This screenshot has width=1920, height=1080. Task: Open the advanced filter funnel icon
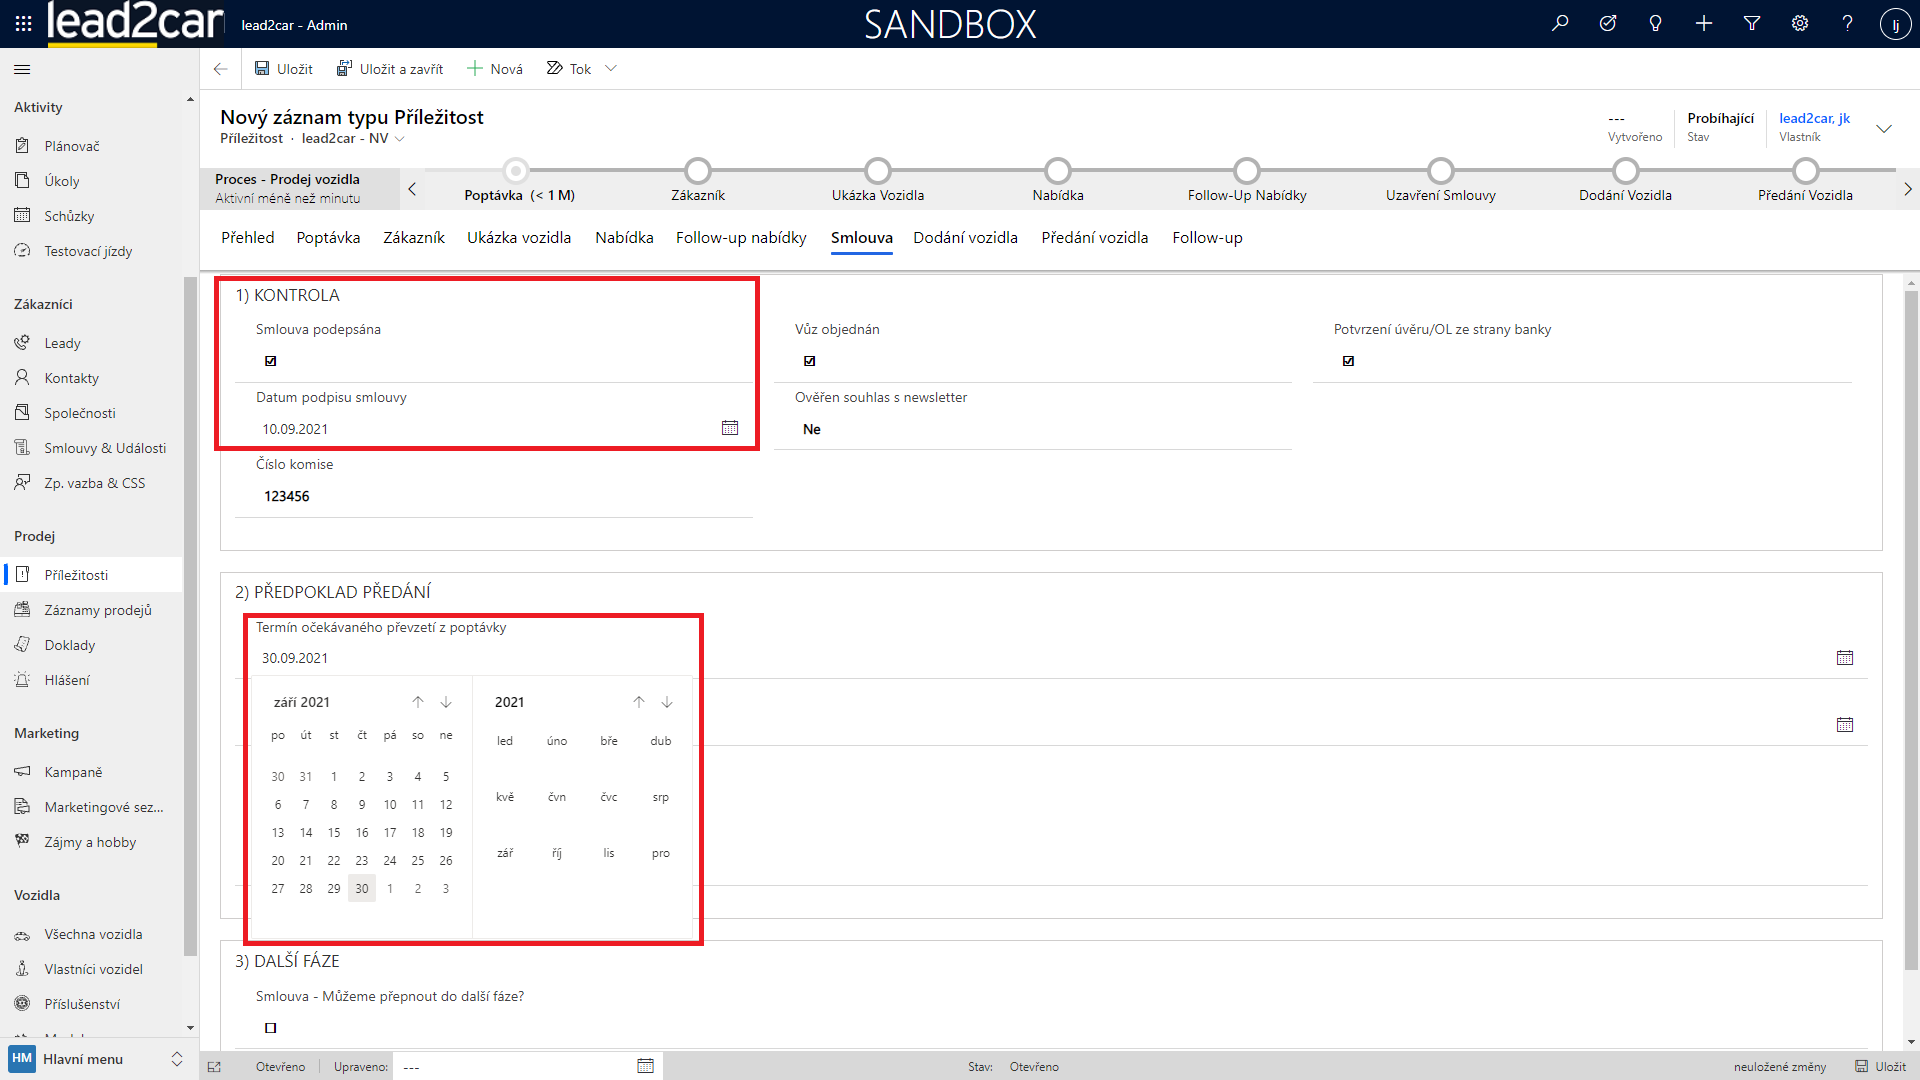point(1752,23)
